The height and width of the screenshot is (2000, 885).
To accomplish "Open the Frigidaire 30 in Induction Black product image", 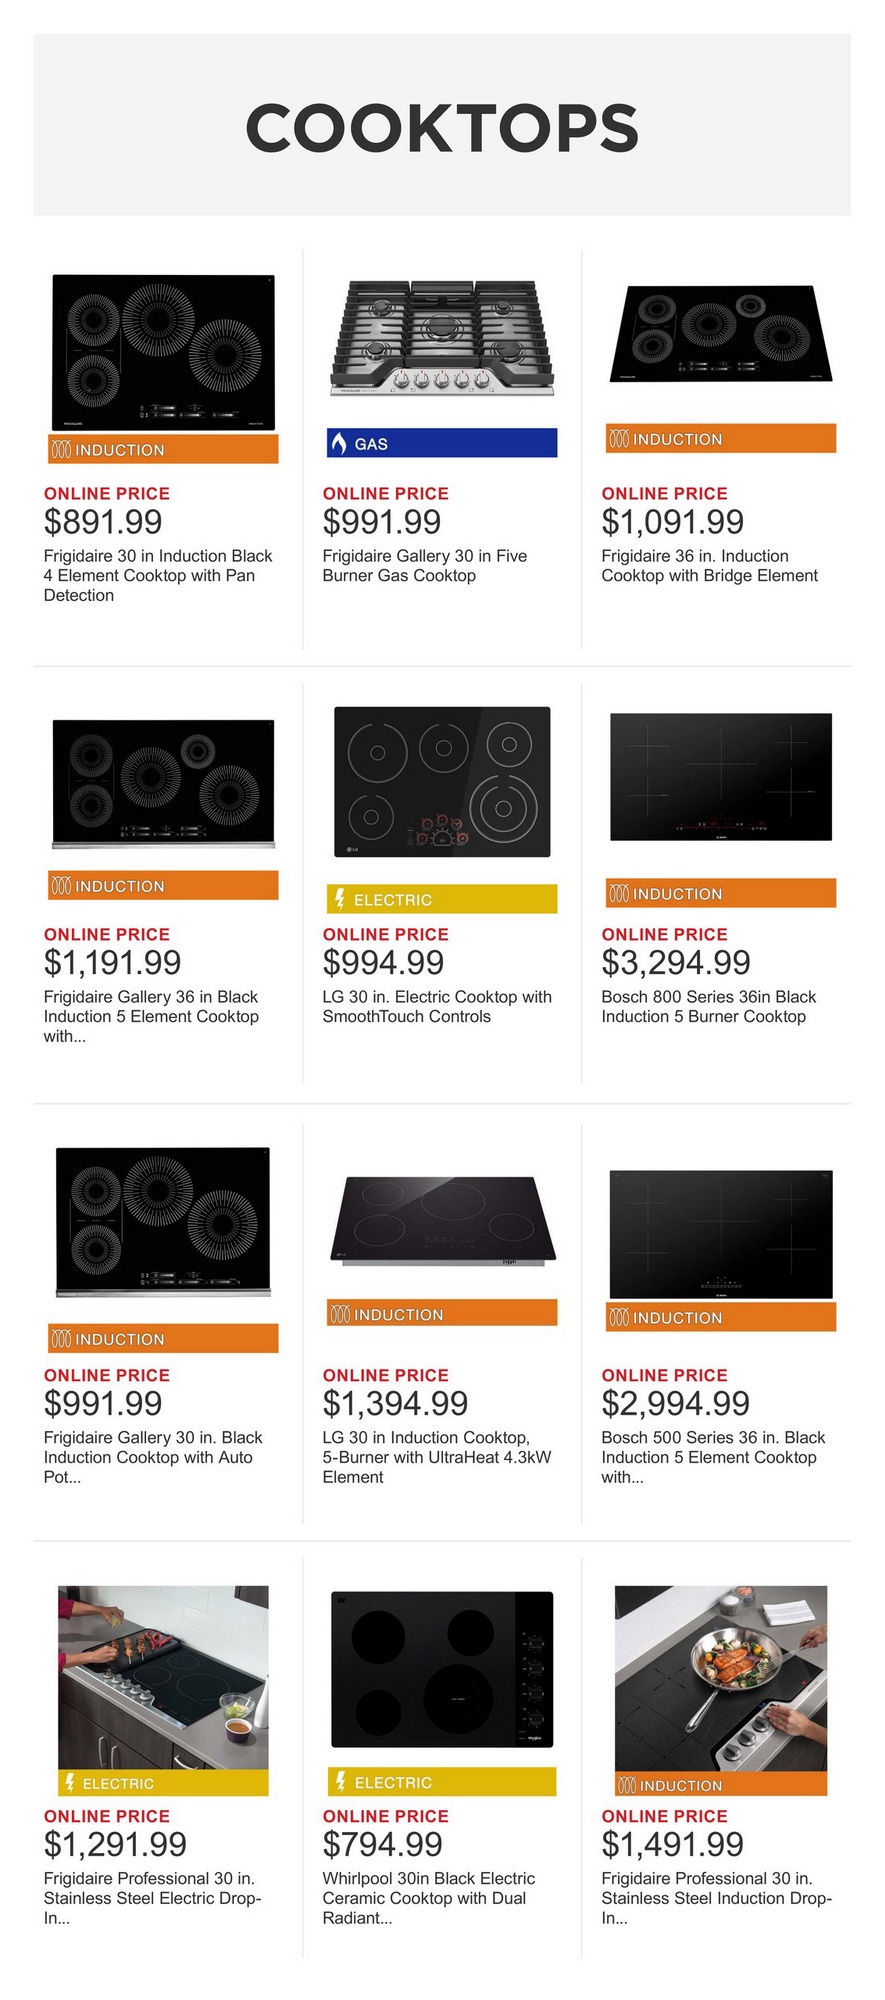I will (163, 353).
